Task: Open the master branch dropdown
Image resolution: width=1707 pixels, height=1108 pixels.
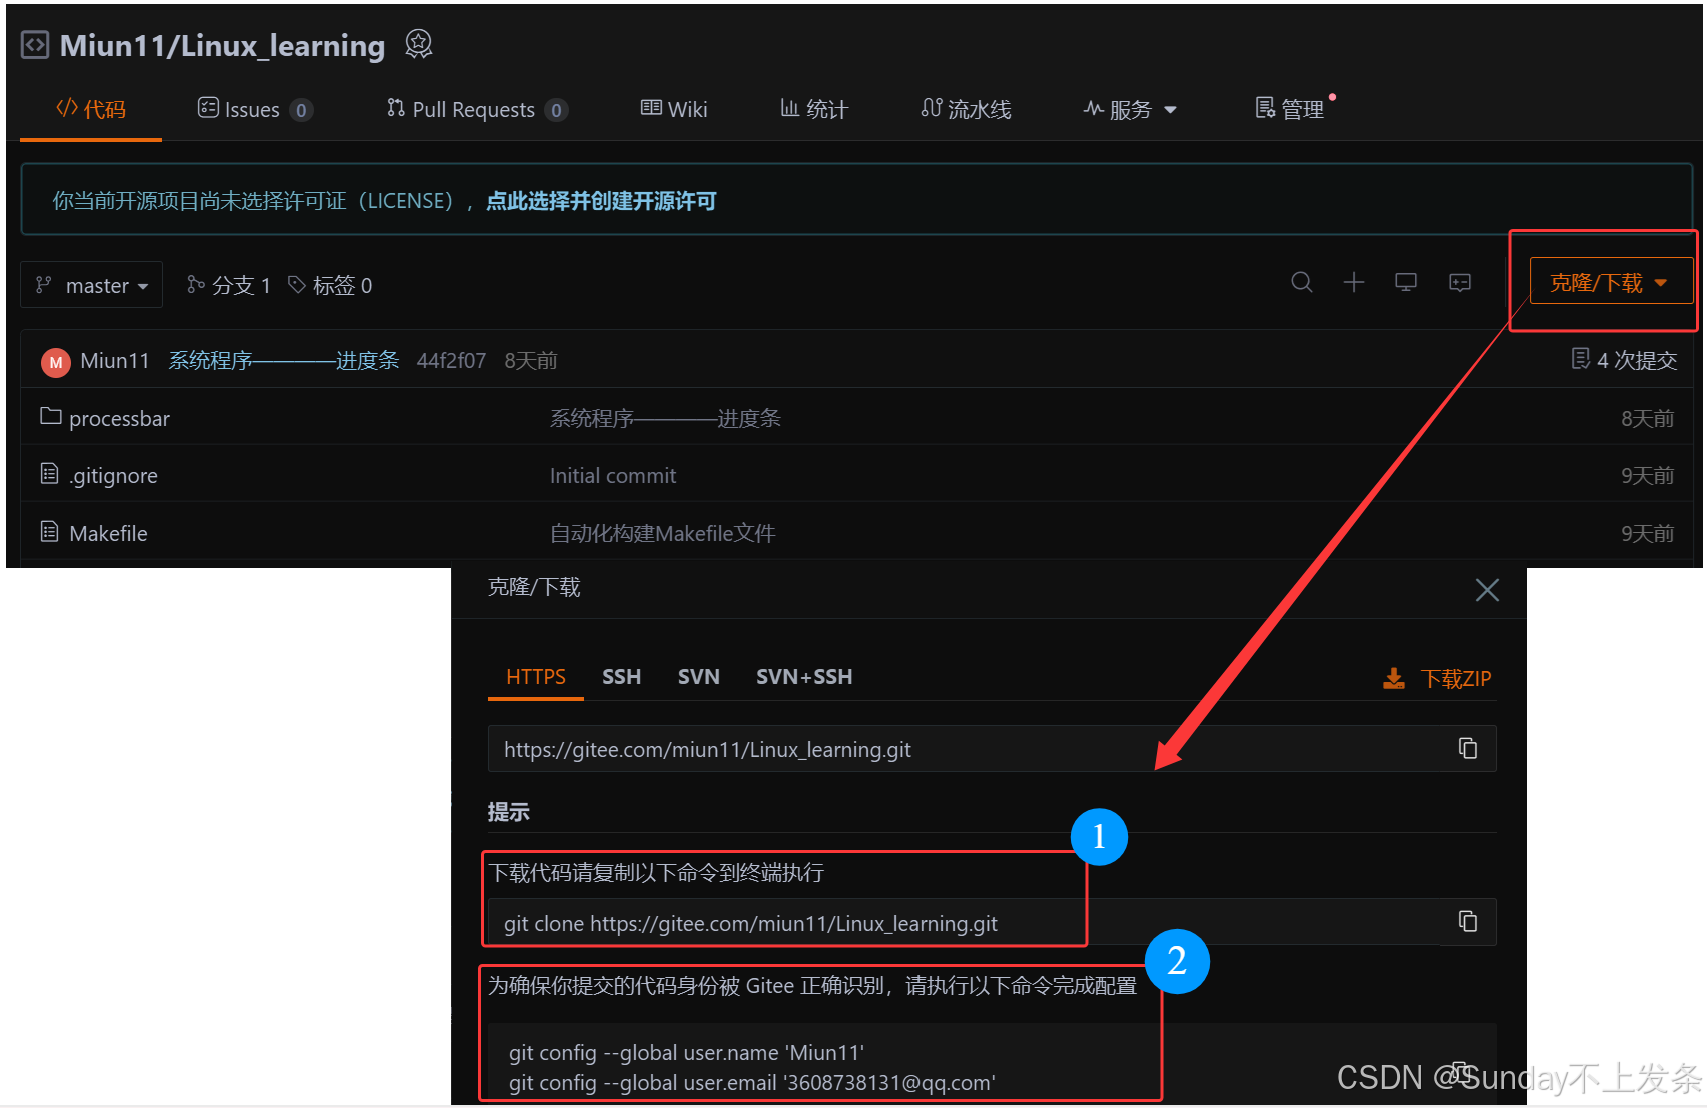Action: [91, 284]
